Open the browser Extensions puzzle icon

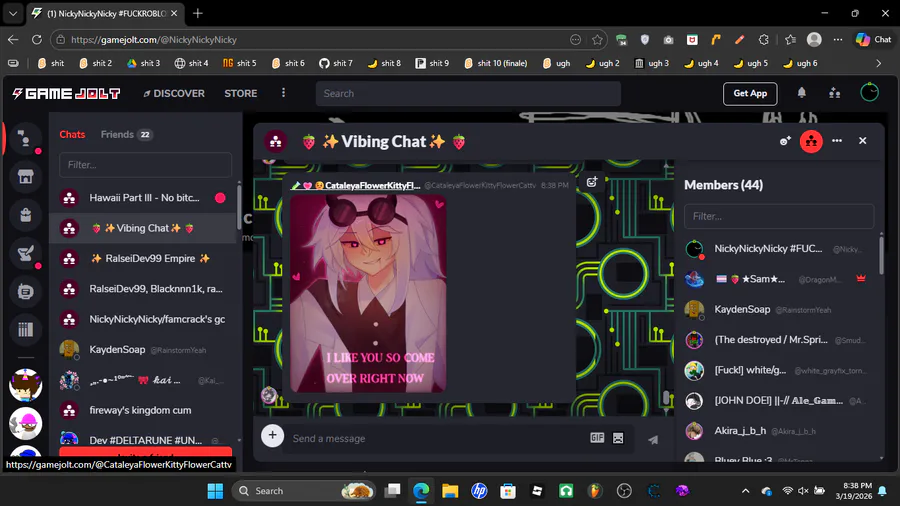[x=763, y=40]
